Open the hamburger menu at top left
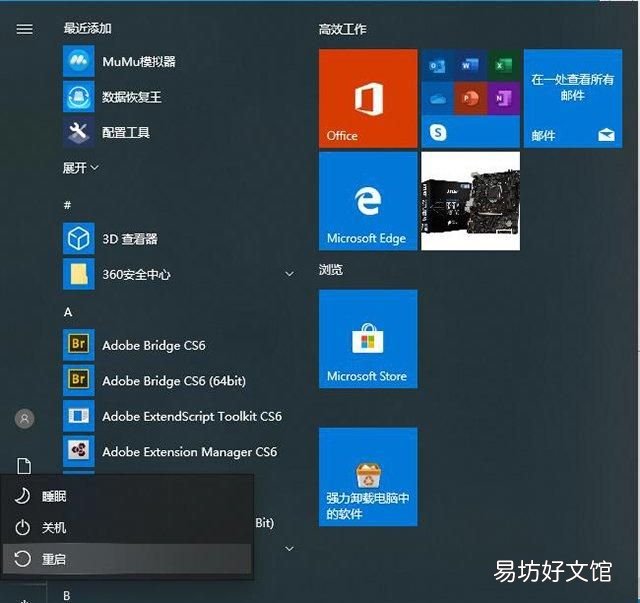The height and width of the screenshot is (603, 640). click(x=24, y=29)
